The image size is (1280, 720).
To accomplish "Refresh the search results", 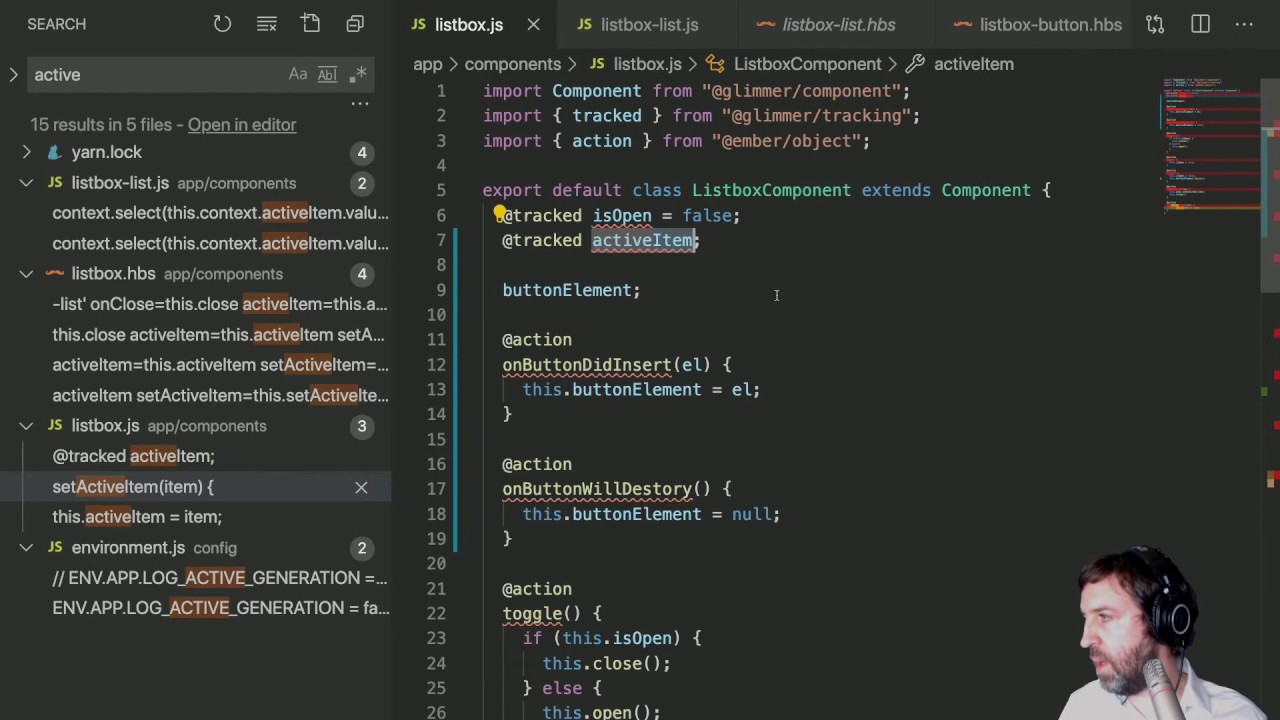I will 222,24.
